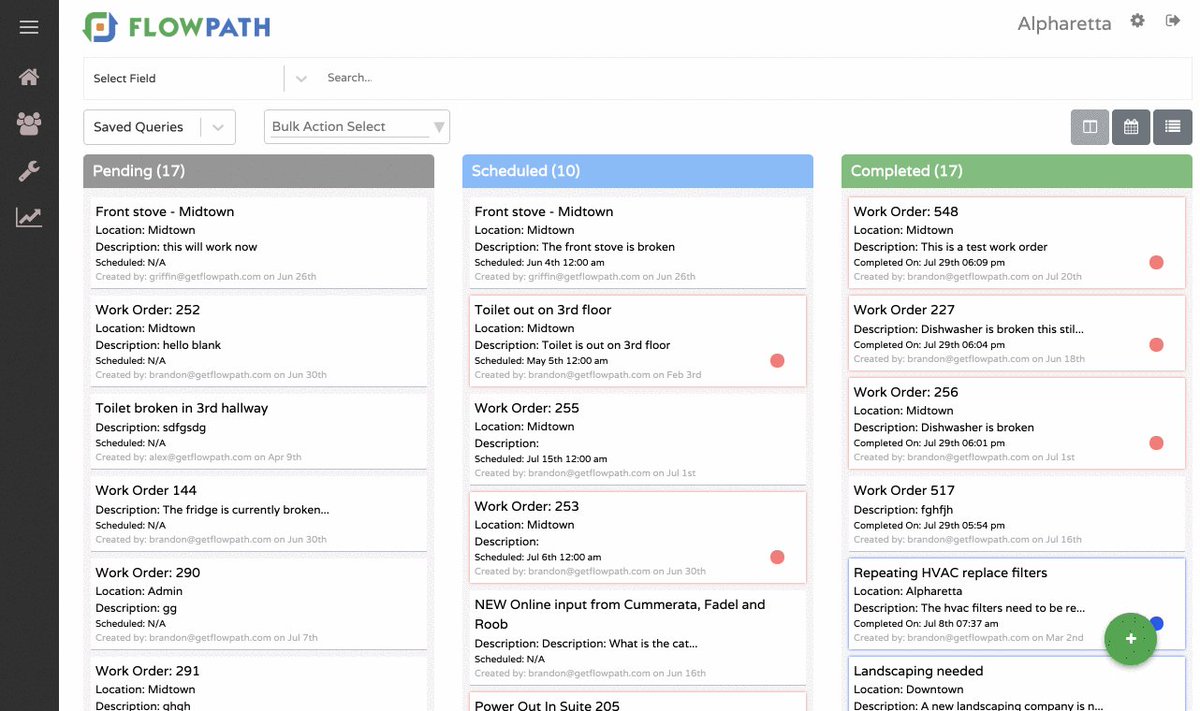Click 'Location: Alpharetta' on HVAC card
This screenshot has height=711, width=1200.
pos(908,591)
